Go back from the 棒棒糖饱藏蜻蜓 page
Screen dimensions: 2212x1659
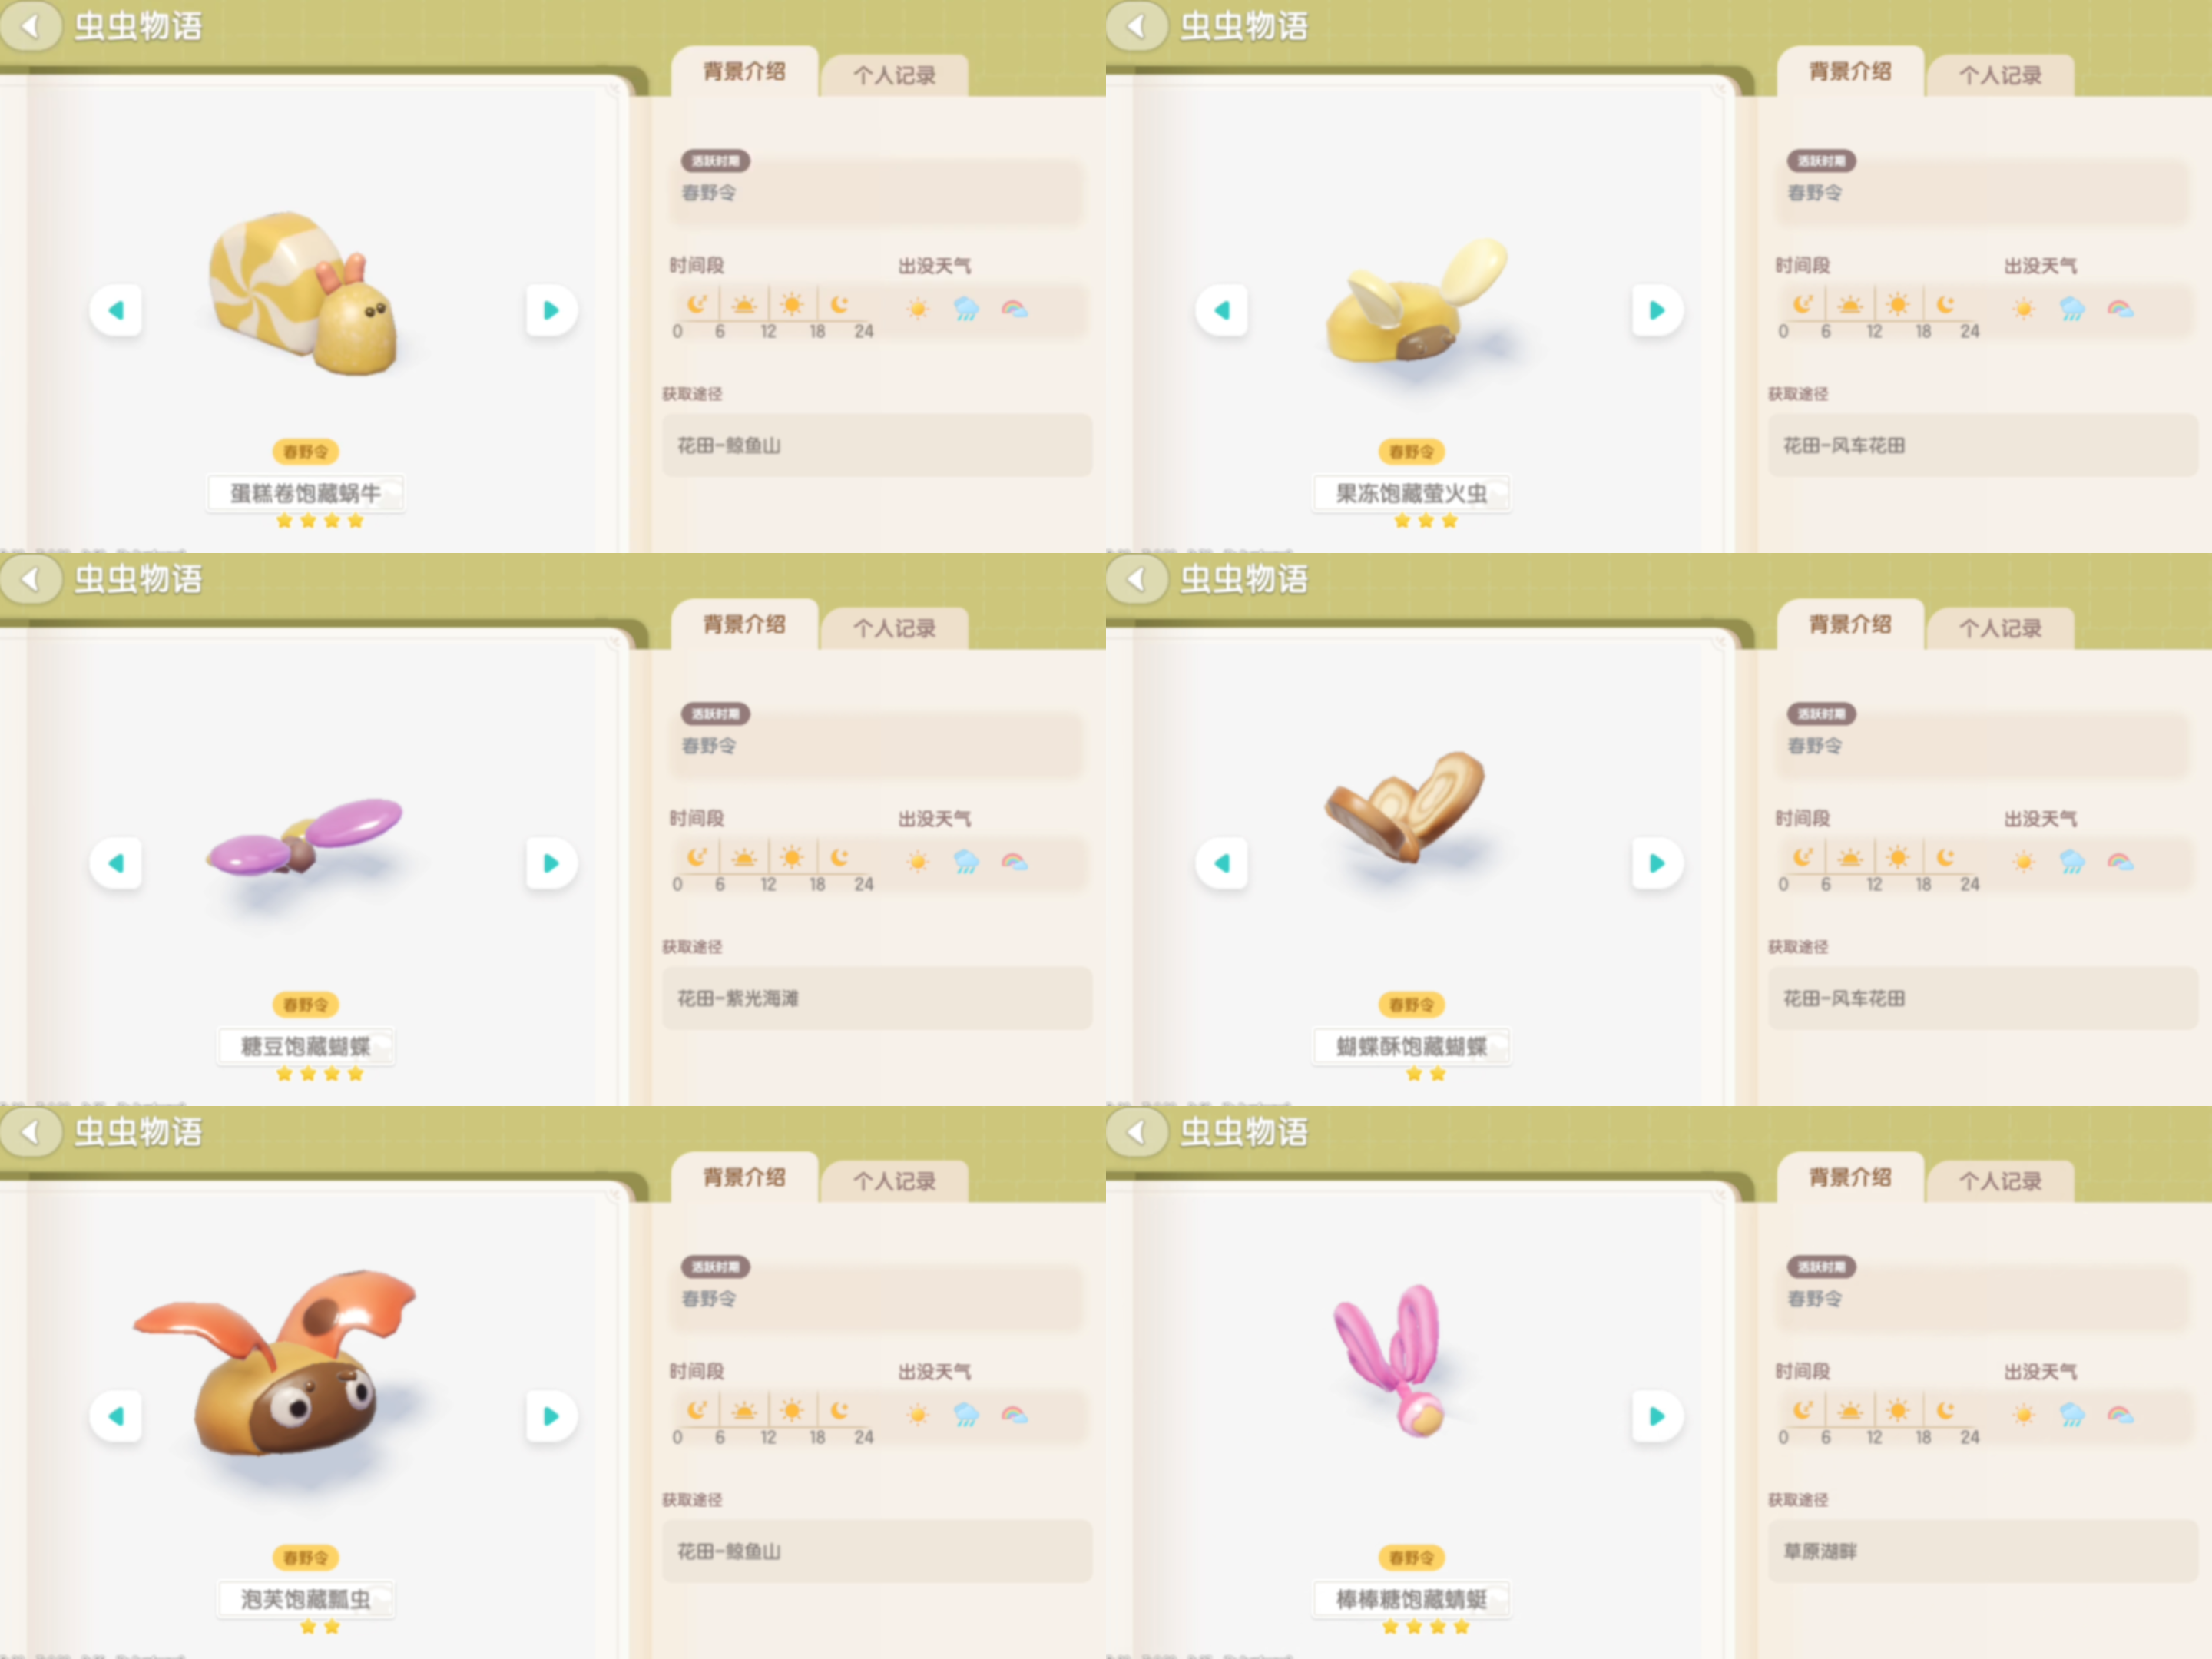pyautogui.click(x=1137, y=1132)
